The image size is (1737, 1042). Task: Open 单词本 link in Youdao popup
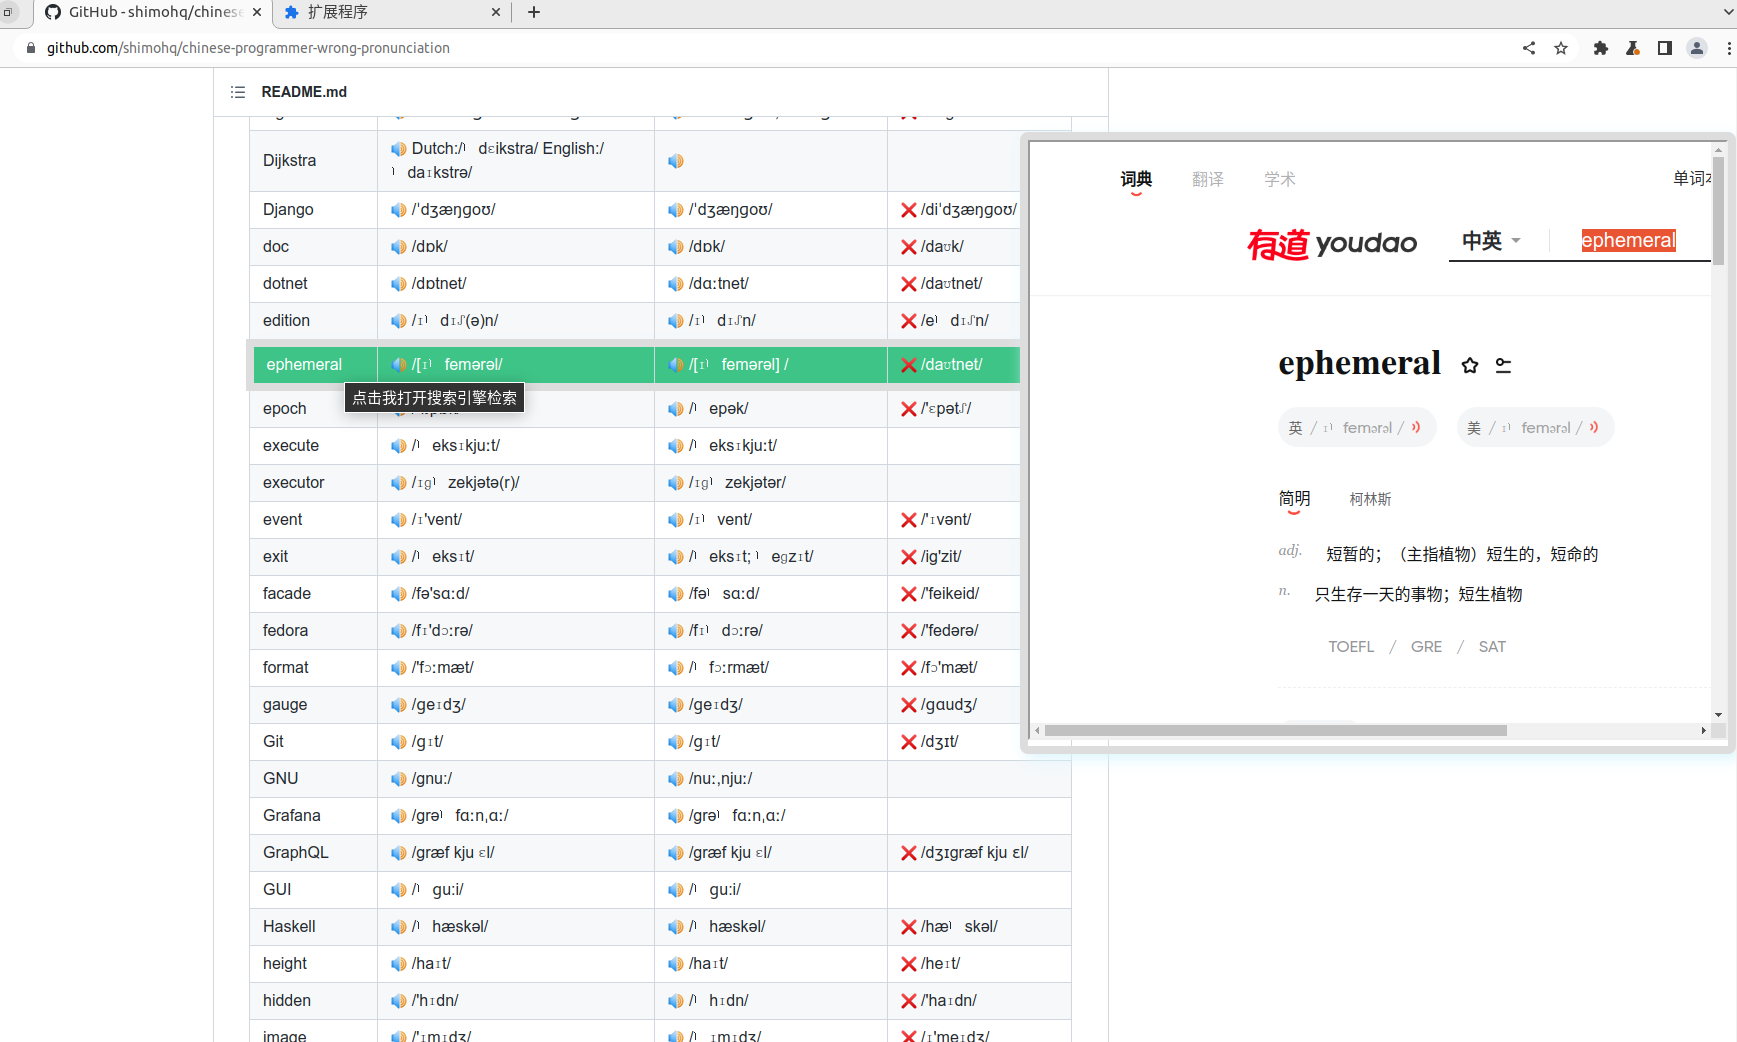point(1692,178)
